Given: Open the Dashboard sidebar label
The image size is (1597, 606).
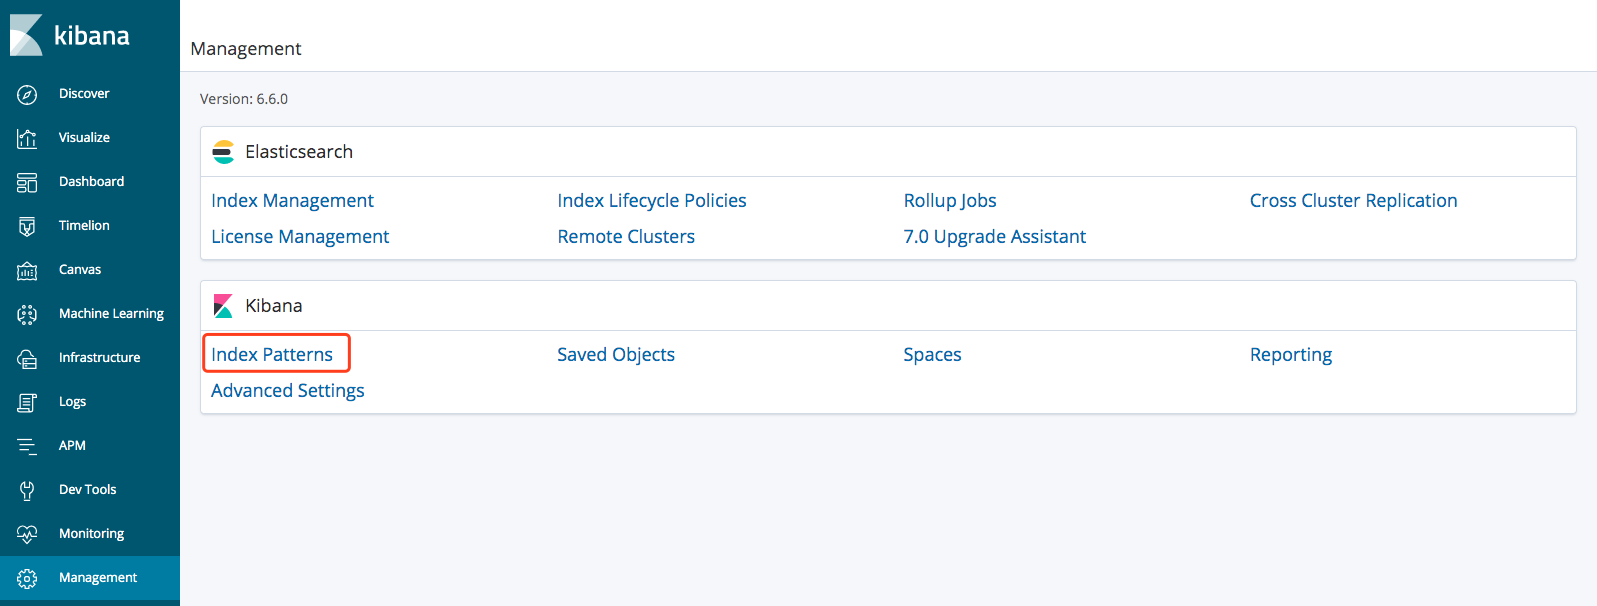Looking at the screenshot, I should tap(91, 182).
